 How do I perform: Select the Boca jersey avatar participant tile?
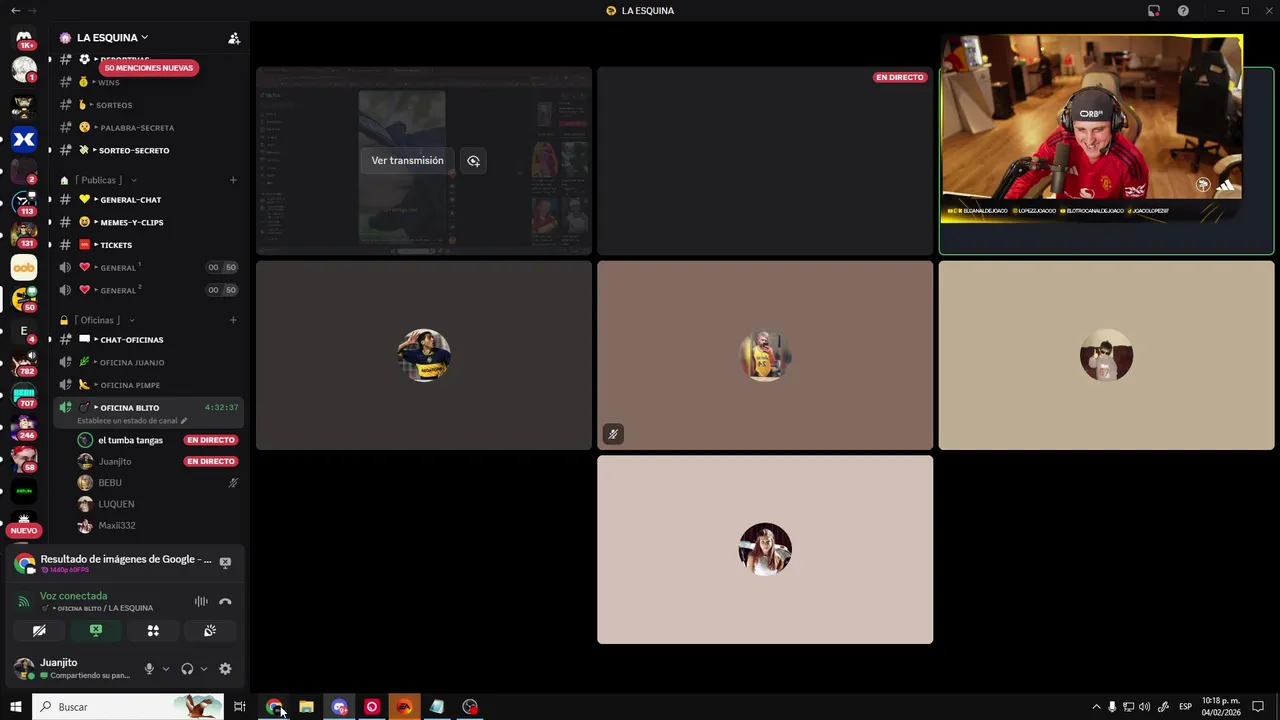(424, 355)
